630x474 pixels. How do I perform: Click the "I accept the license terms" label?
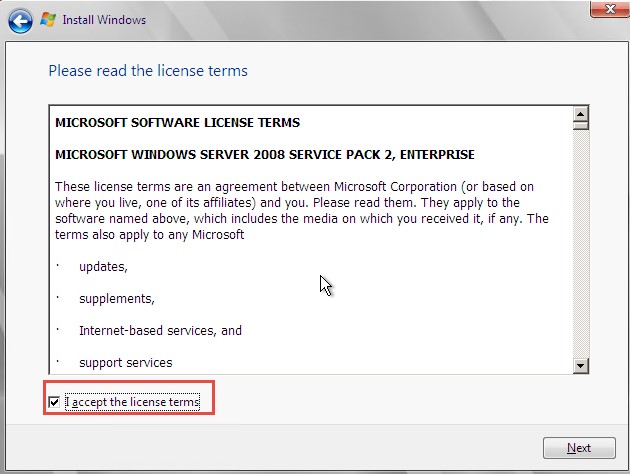tap(133, 403)
